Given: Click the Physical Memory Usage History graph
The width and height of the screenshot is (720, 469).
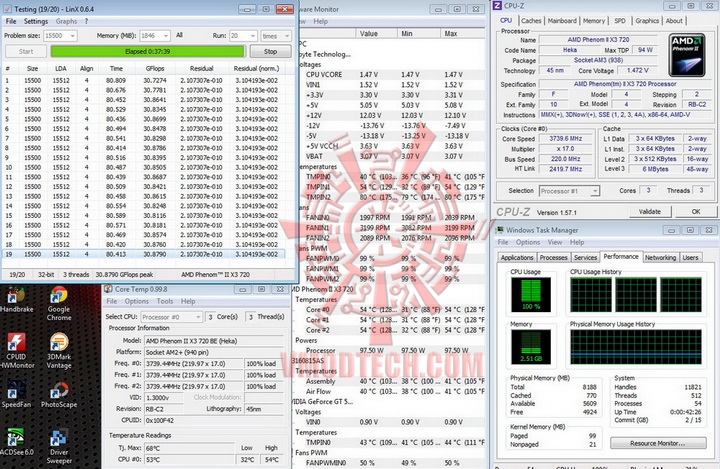Looking at the screenshot, I should 636,347.
